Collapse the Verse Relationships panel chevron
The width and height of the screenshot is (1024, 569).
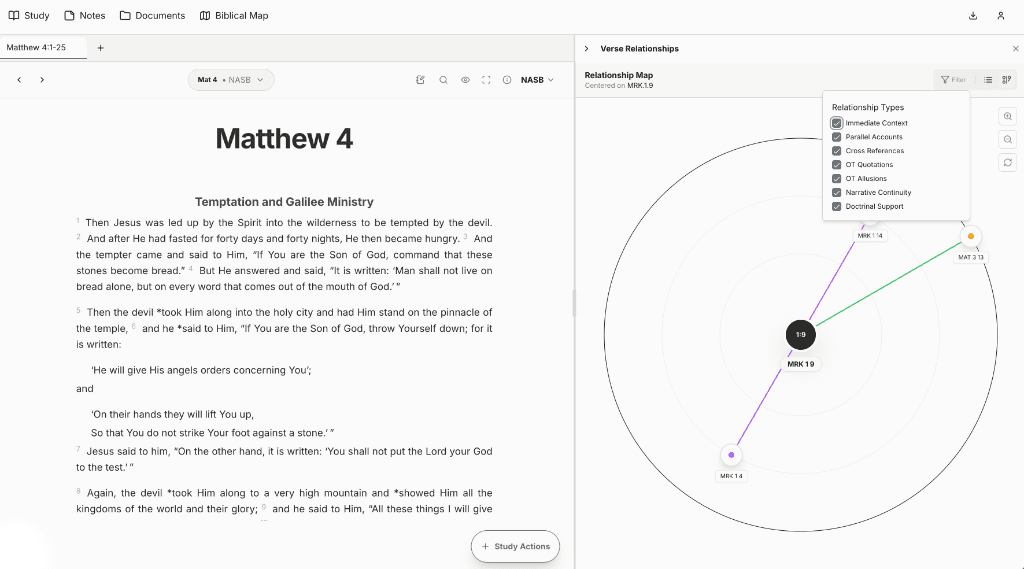586,48
